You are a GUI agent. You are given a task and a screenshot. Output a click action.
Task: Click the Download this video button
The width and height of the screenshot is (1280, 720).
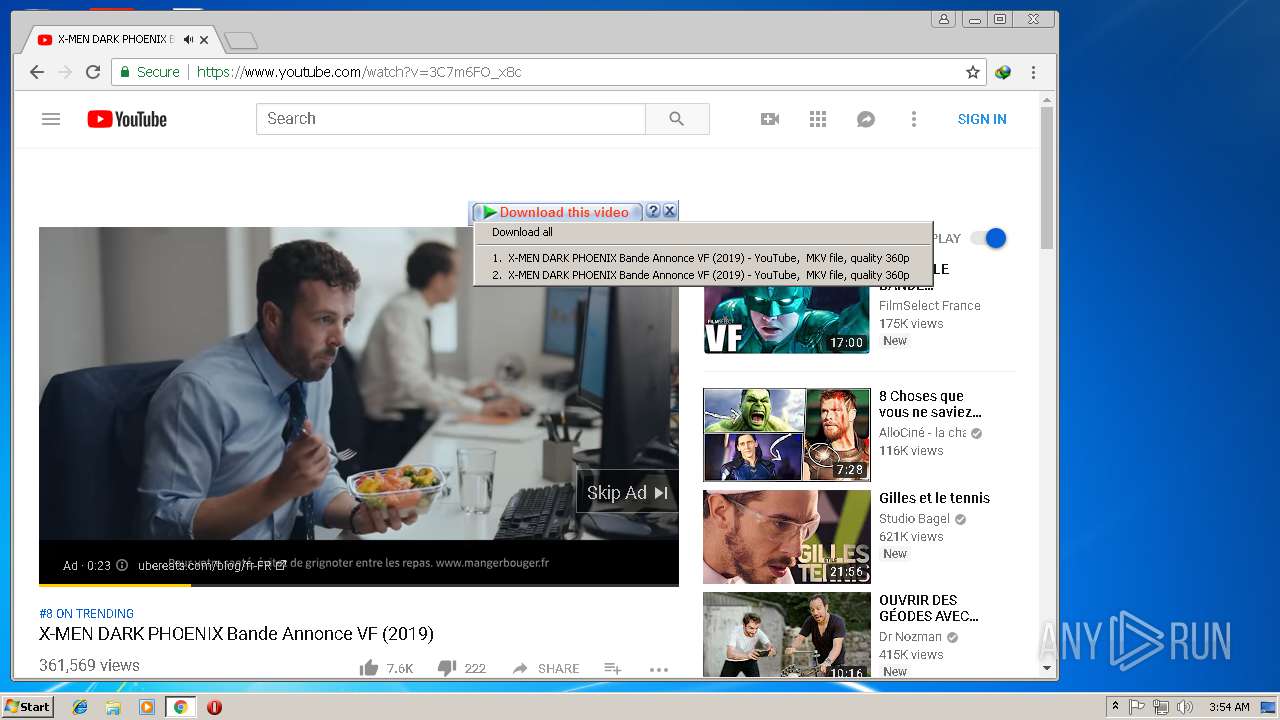click(556, 212)
